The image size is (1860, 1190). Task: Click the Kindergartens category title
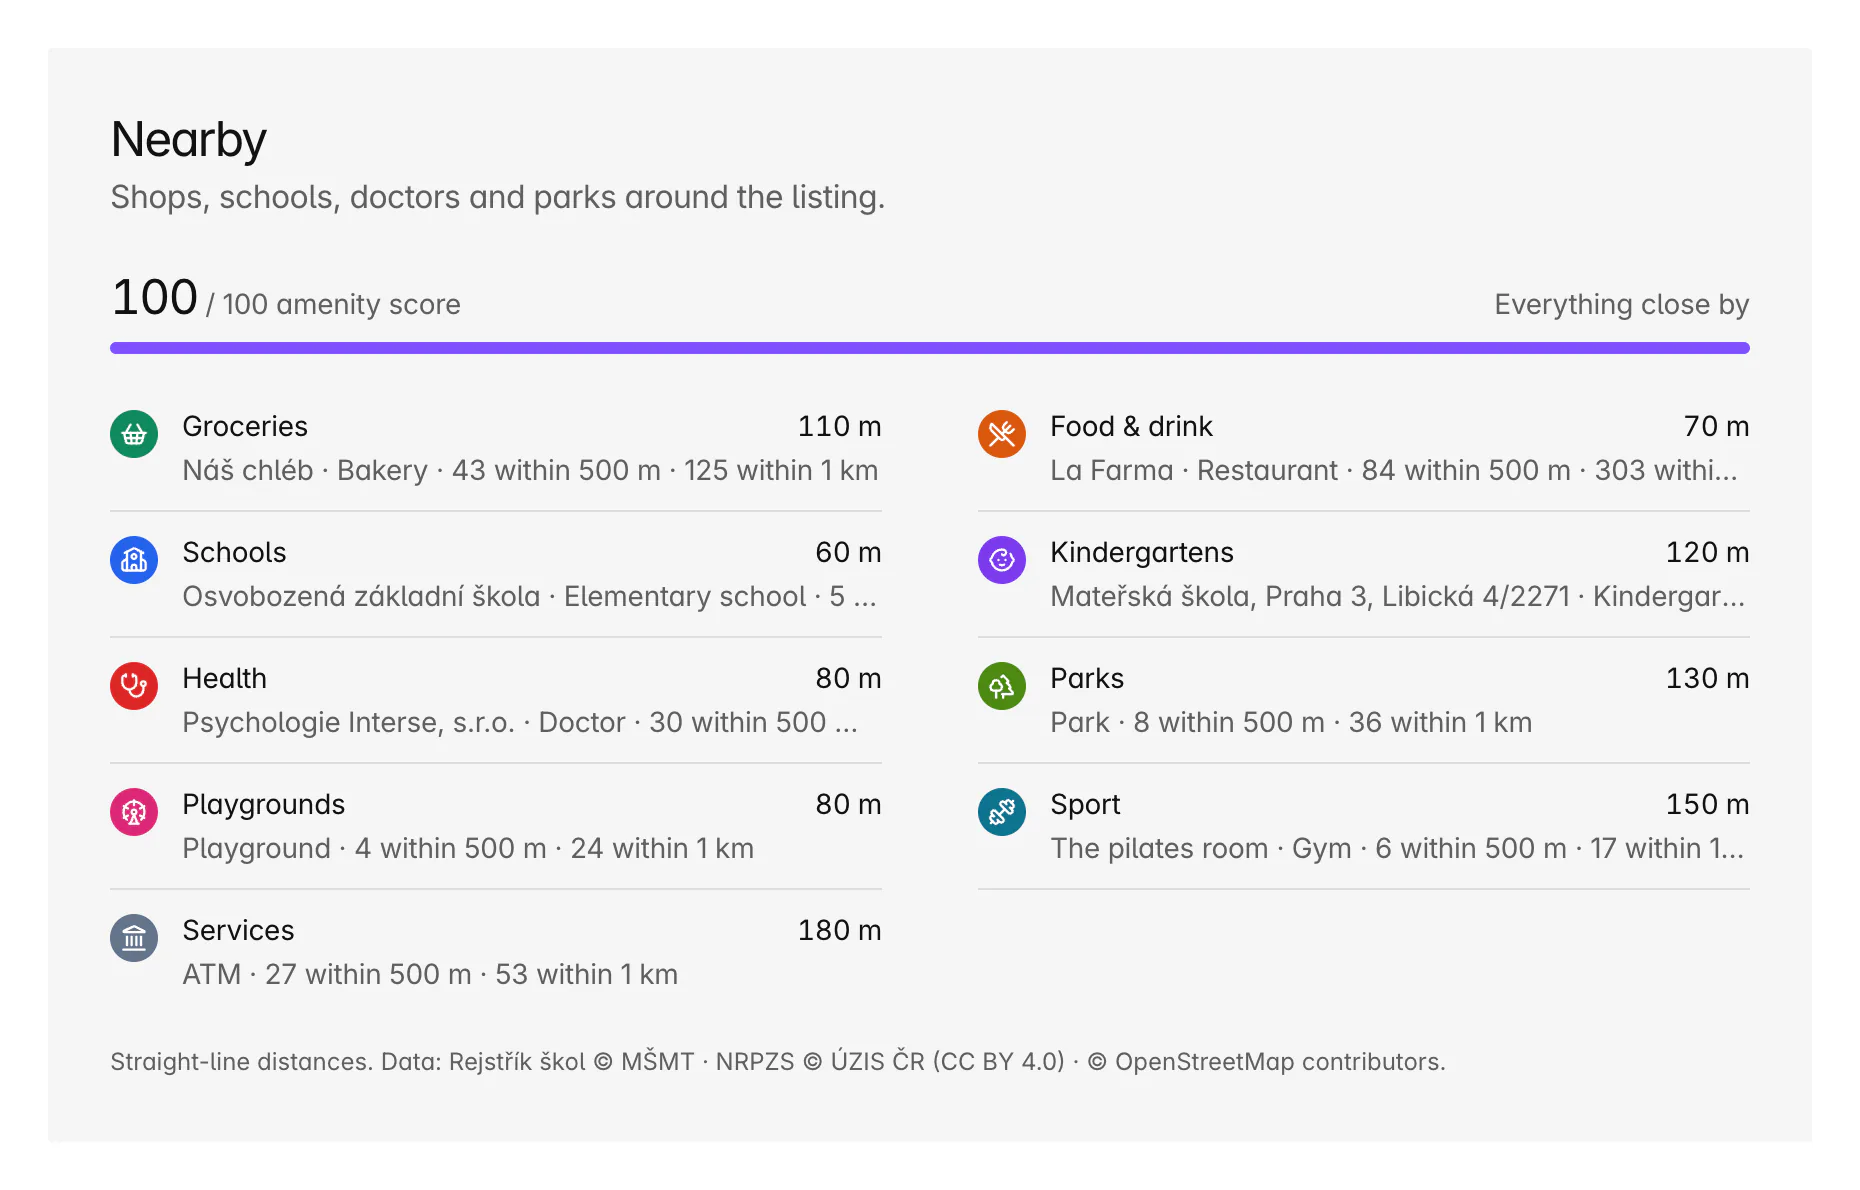click(1142, 553)
